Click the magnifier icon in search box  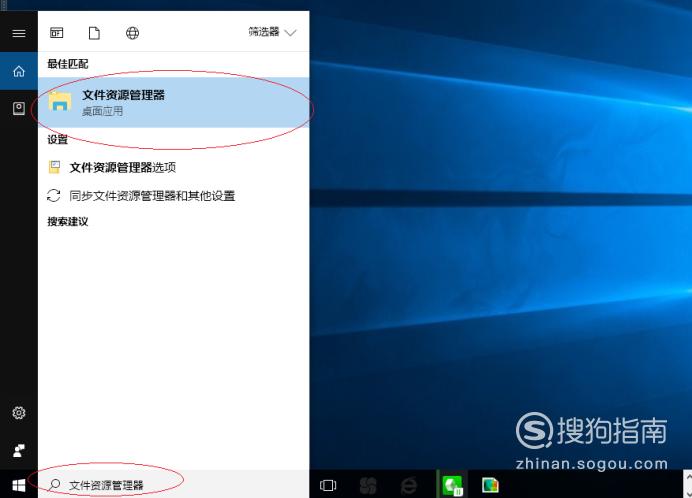click(55, 484)
